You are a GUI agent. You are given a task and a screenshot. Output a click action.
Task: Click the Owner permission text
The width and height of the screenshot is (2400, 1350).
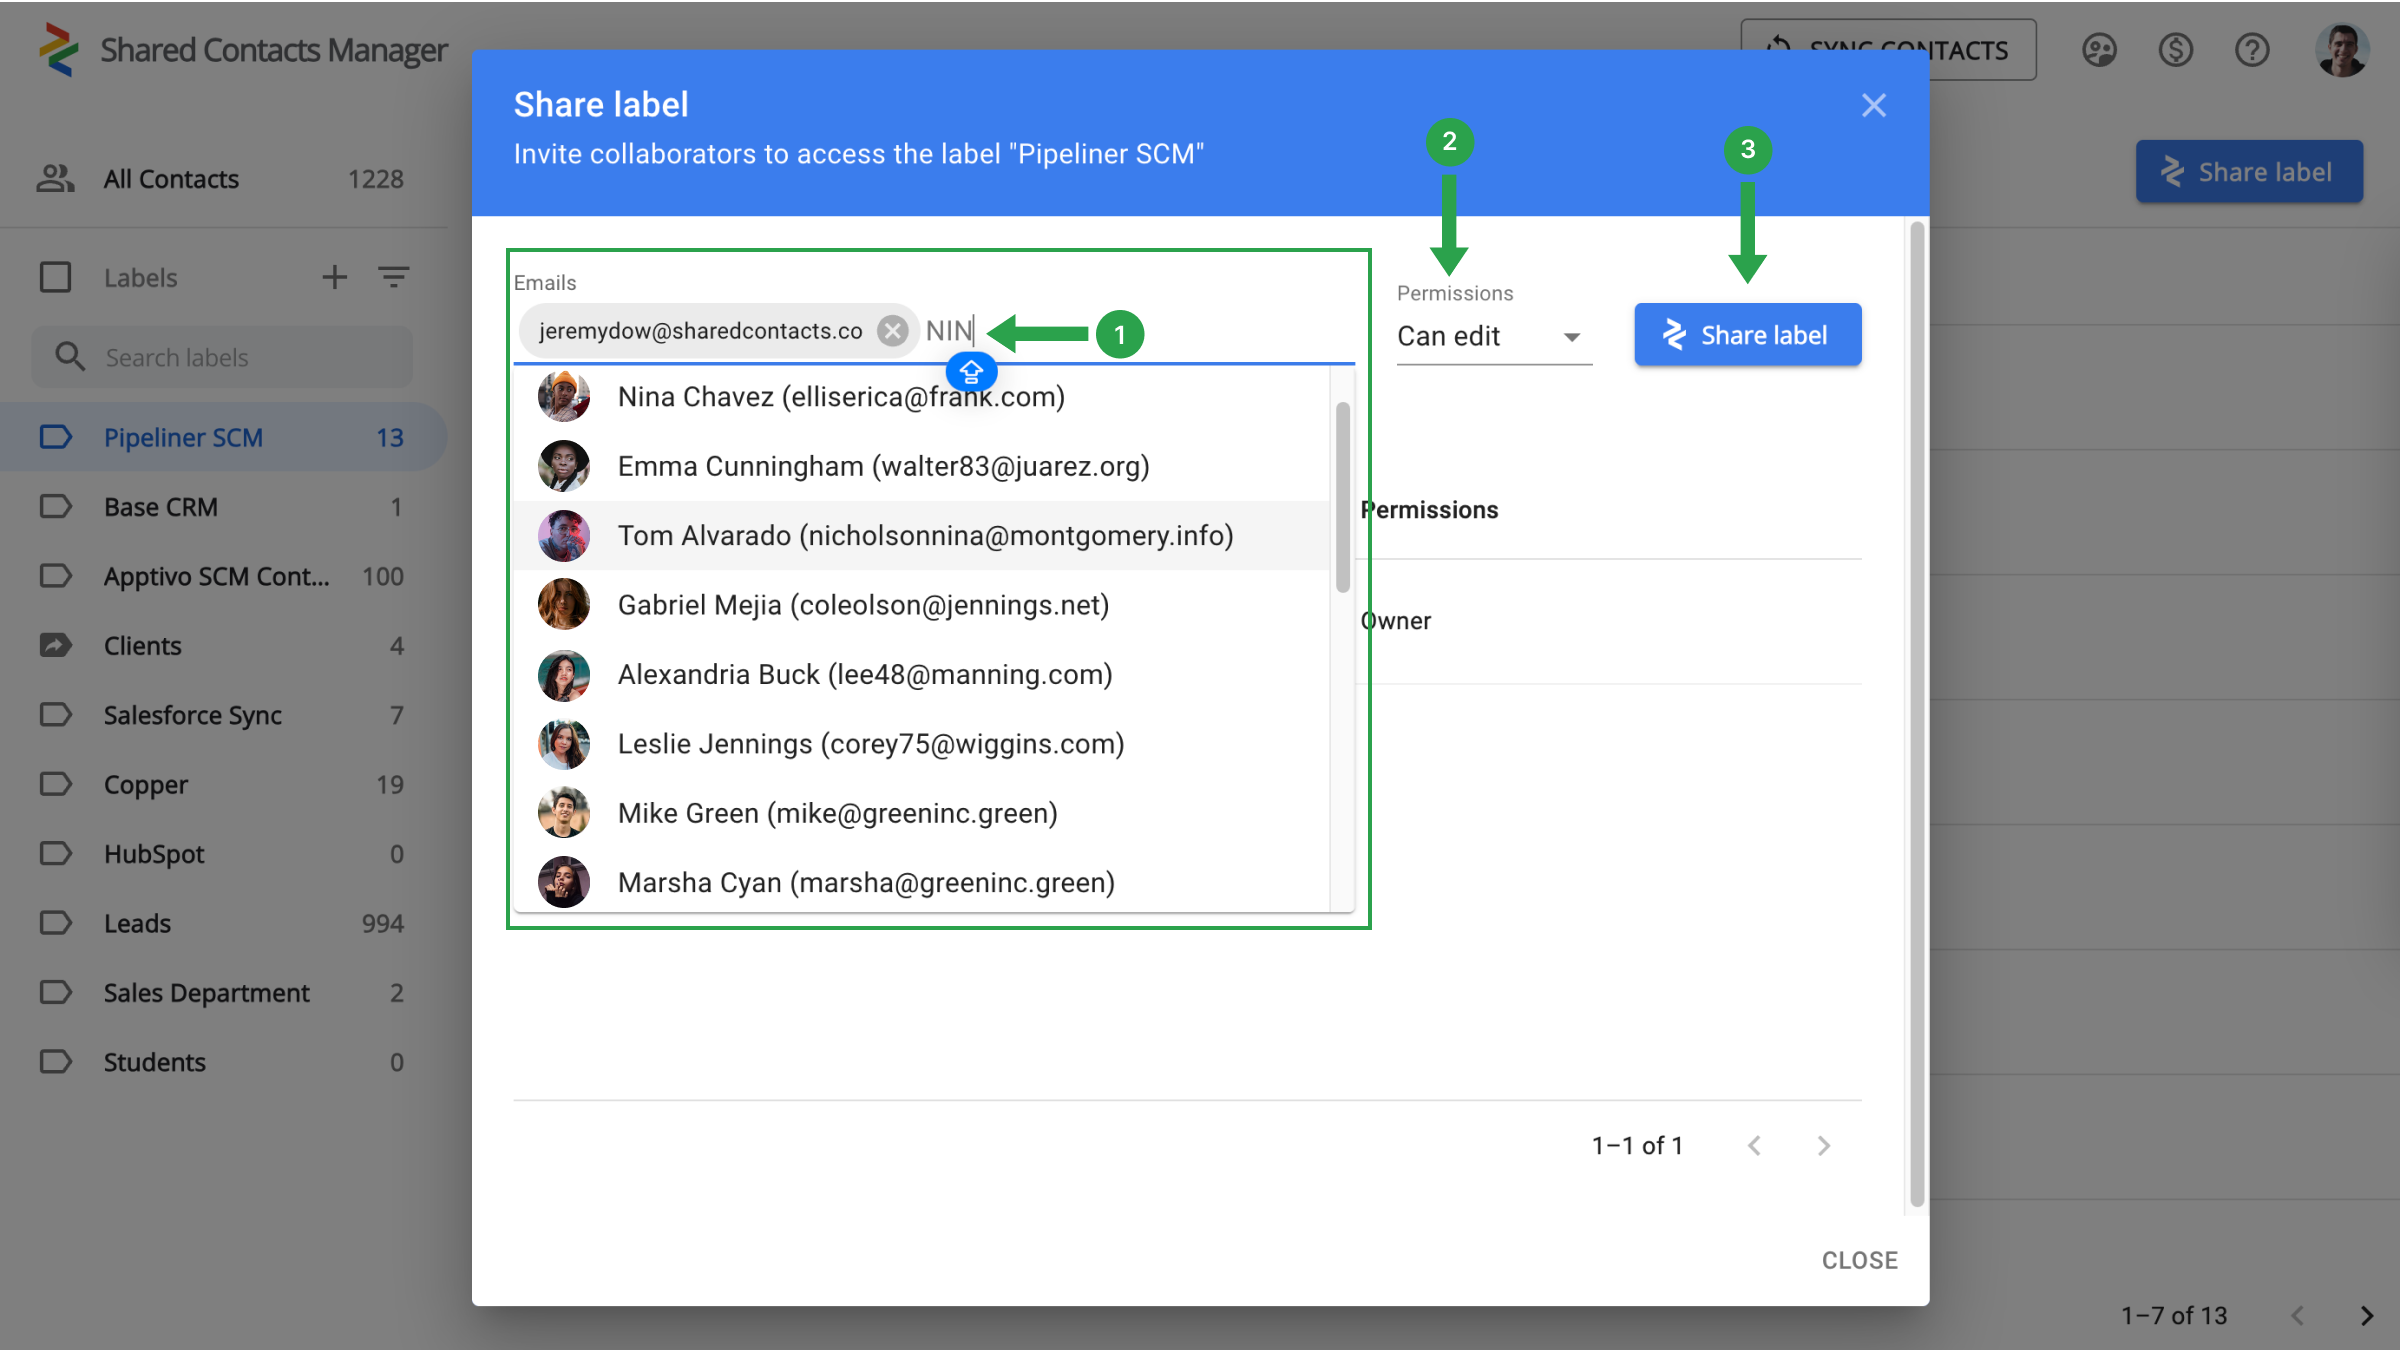1395,620
